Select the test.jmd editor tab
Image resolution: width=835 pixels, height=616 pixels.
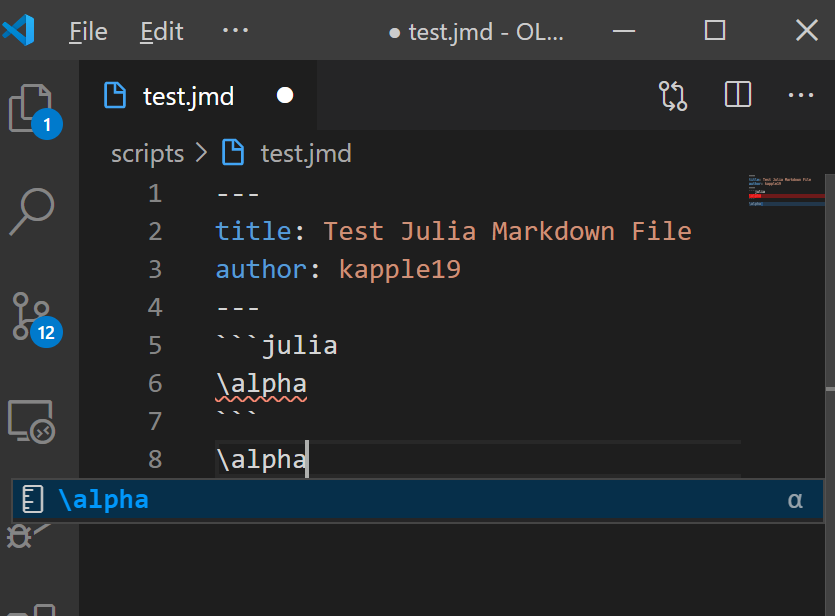pyautogui.click(x=198, y=95)
